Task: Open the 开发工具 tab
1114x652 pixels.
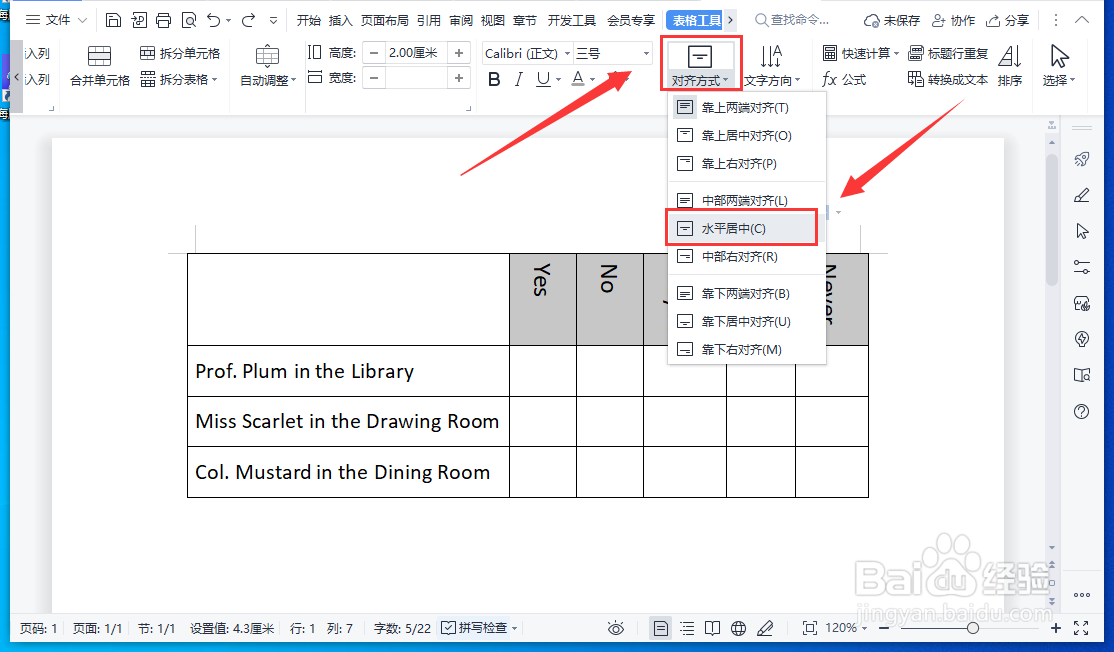Action: tap(572, 21)
